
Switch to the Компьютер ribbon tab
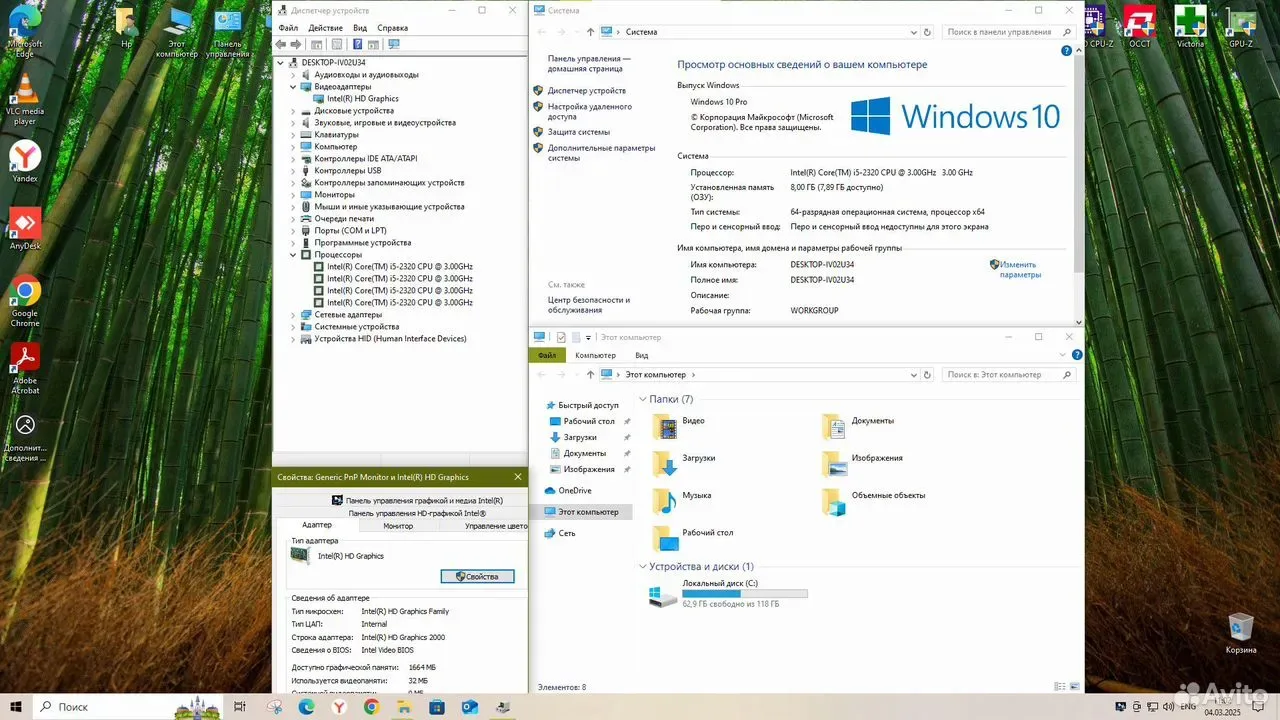(x=596, y=355)
